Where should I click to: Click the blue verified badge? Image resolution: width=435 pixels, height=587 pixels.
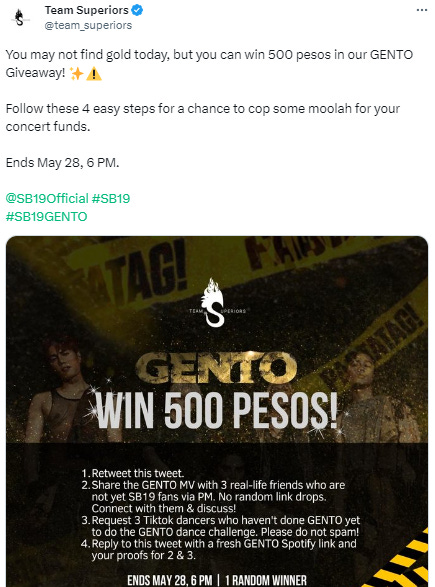pyautogui.click(x=137, y=10)
